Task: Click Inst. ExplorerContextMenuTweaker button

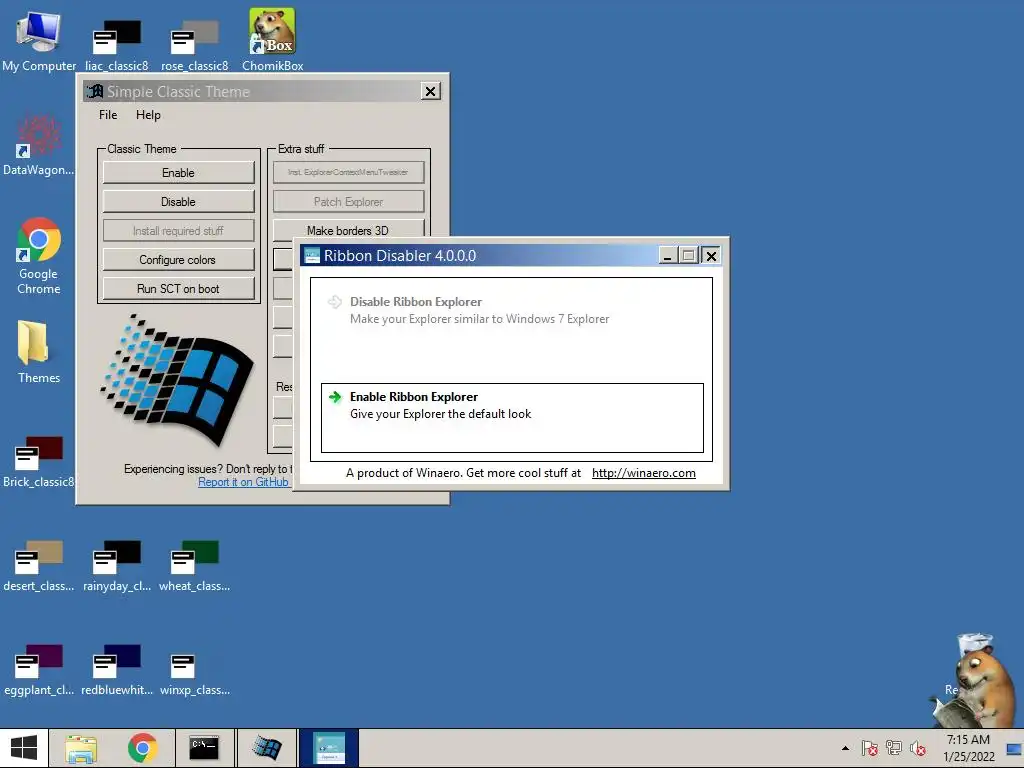Action: pos(348,172)
